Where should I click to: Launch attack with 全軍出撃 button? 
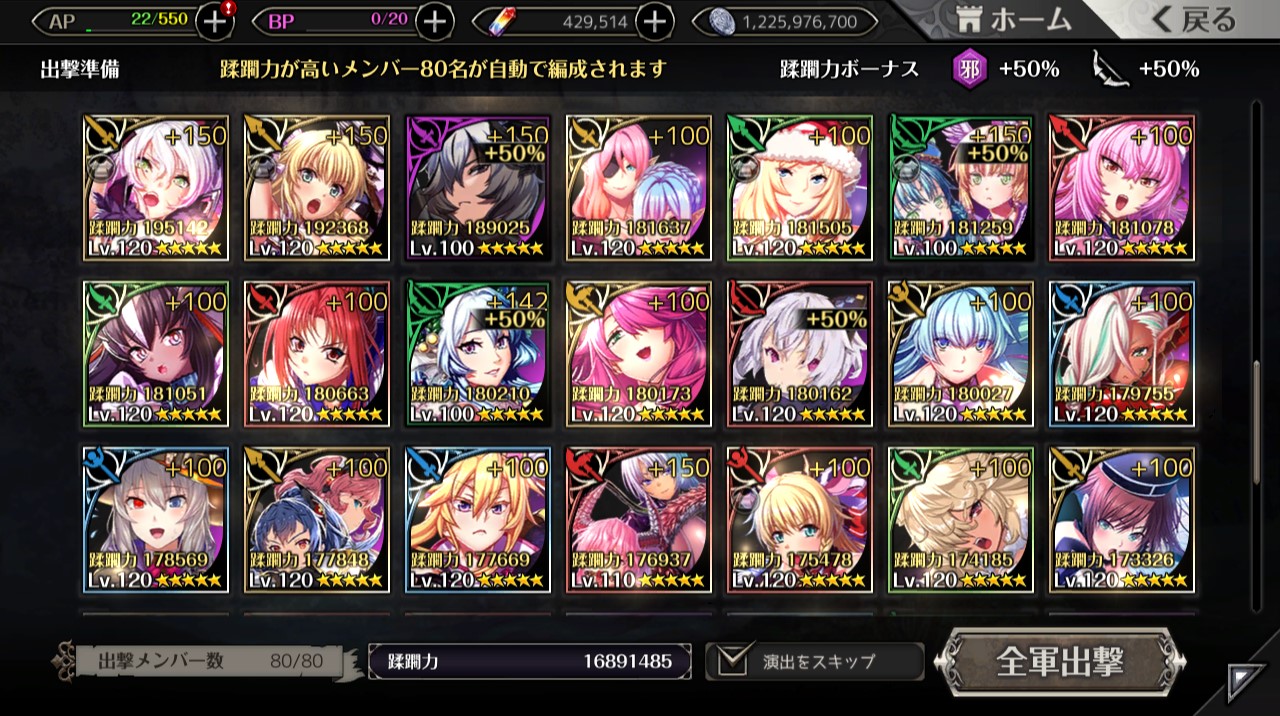pos(1060,661)
